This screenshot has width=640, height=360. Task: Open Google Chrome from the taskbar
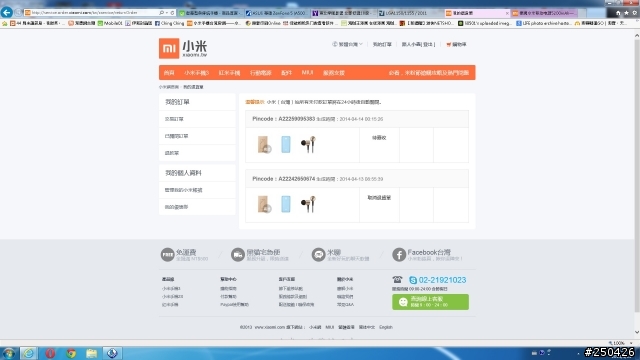(71, 353)
